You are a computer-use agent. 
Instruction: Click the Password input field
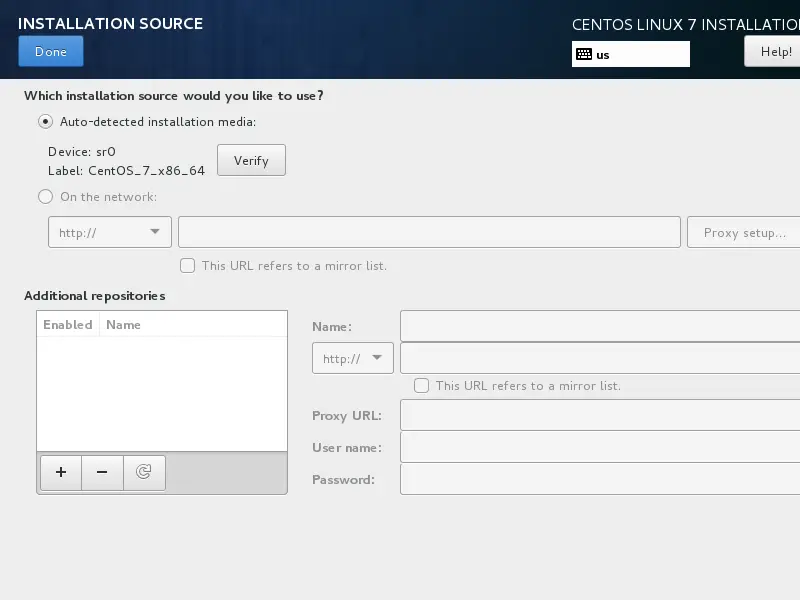[600, 479]
